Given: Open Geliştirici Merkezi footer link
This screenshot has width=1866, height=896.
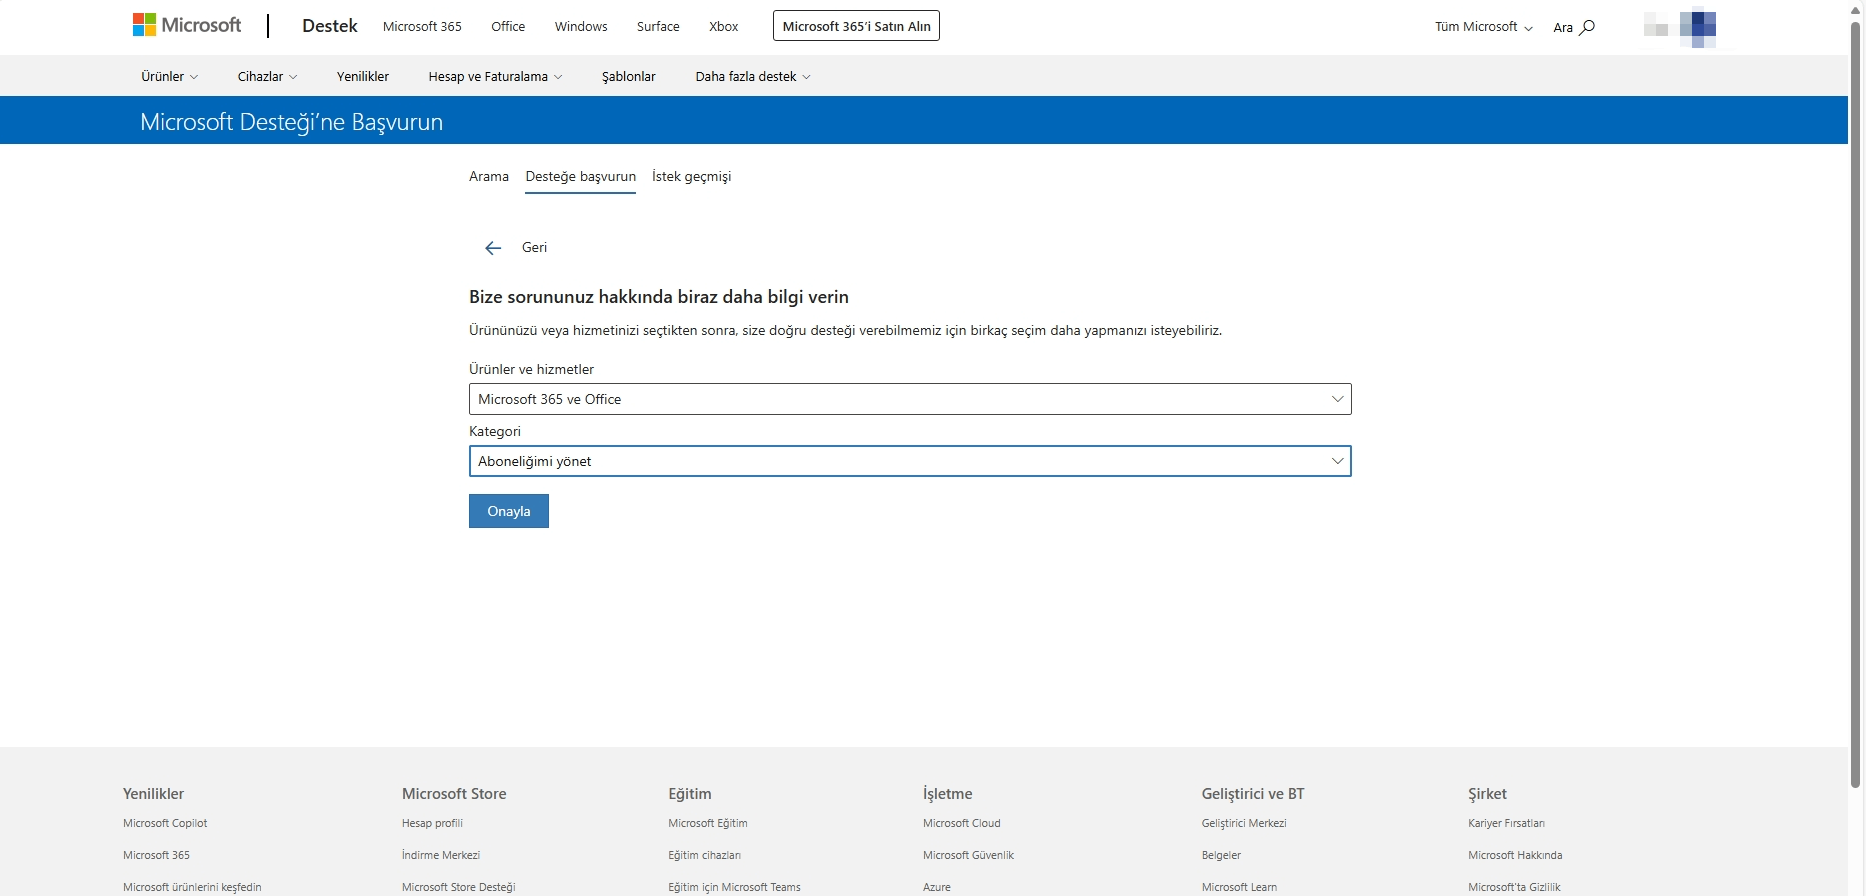Looking at the screenshot, I should click(1244, 823).
